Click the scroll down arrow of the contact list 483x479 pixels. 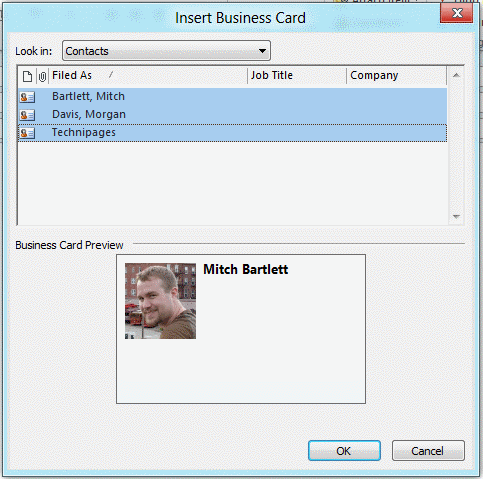click(456, 217)
